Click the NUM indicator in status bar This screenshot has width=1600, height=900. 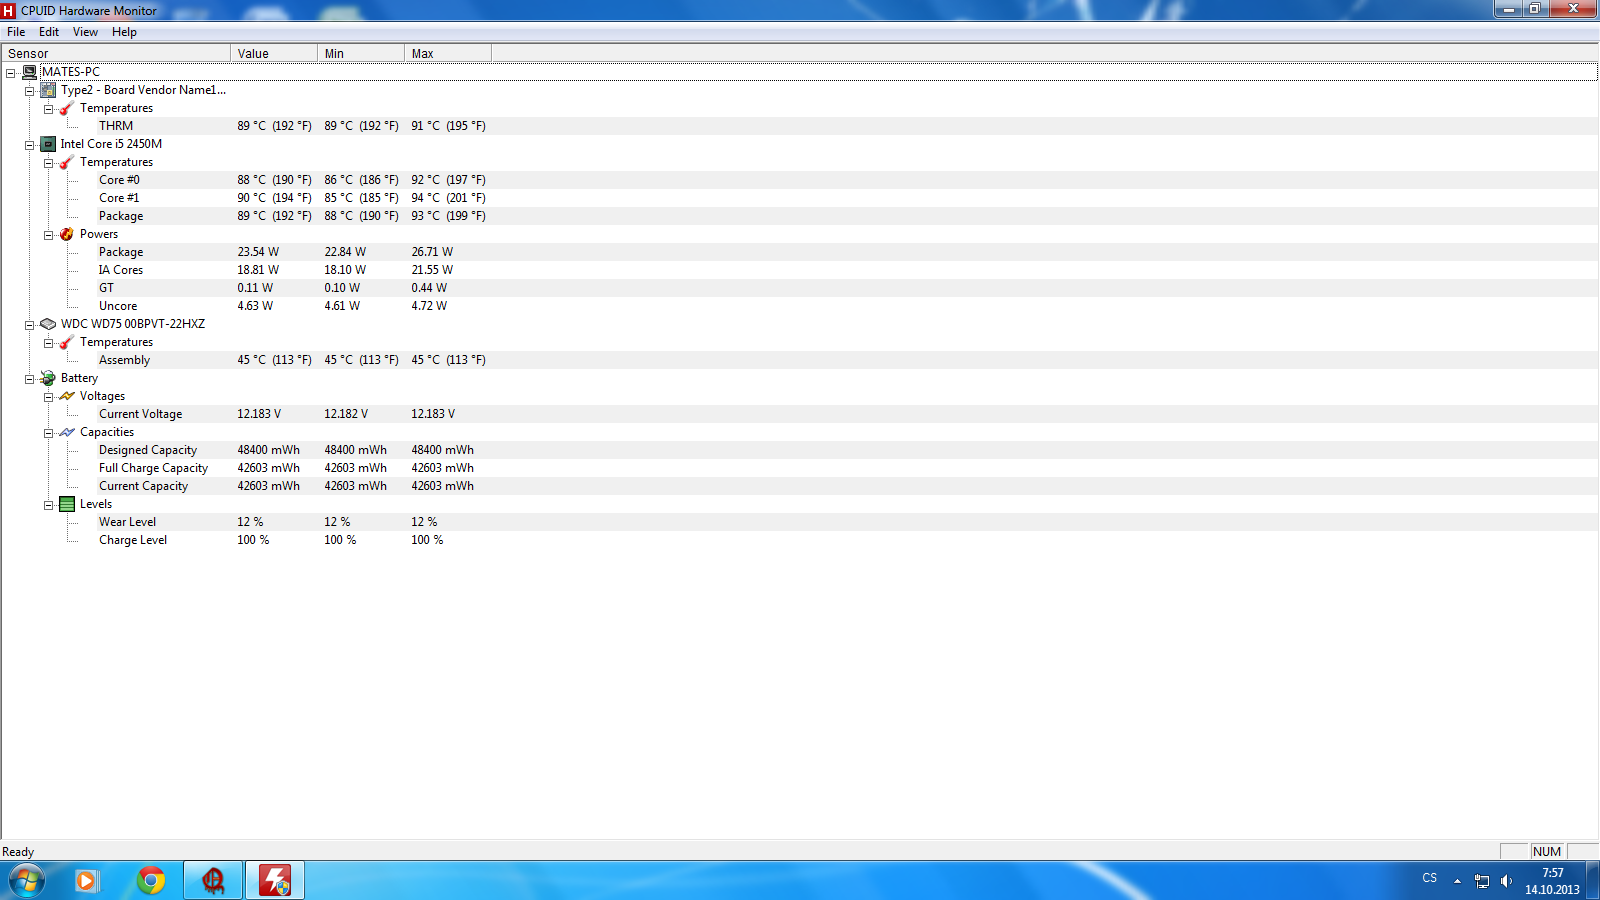point(1547,852)
